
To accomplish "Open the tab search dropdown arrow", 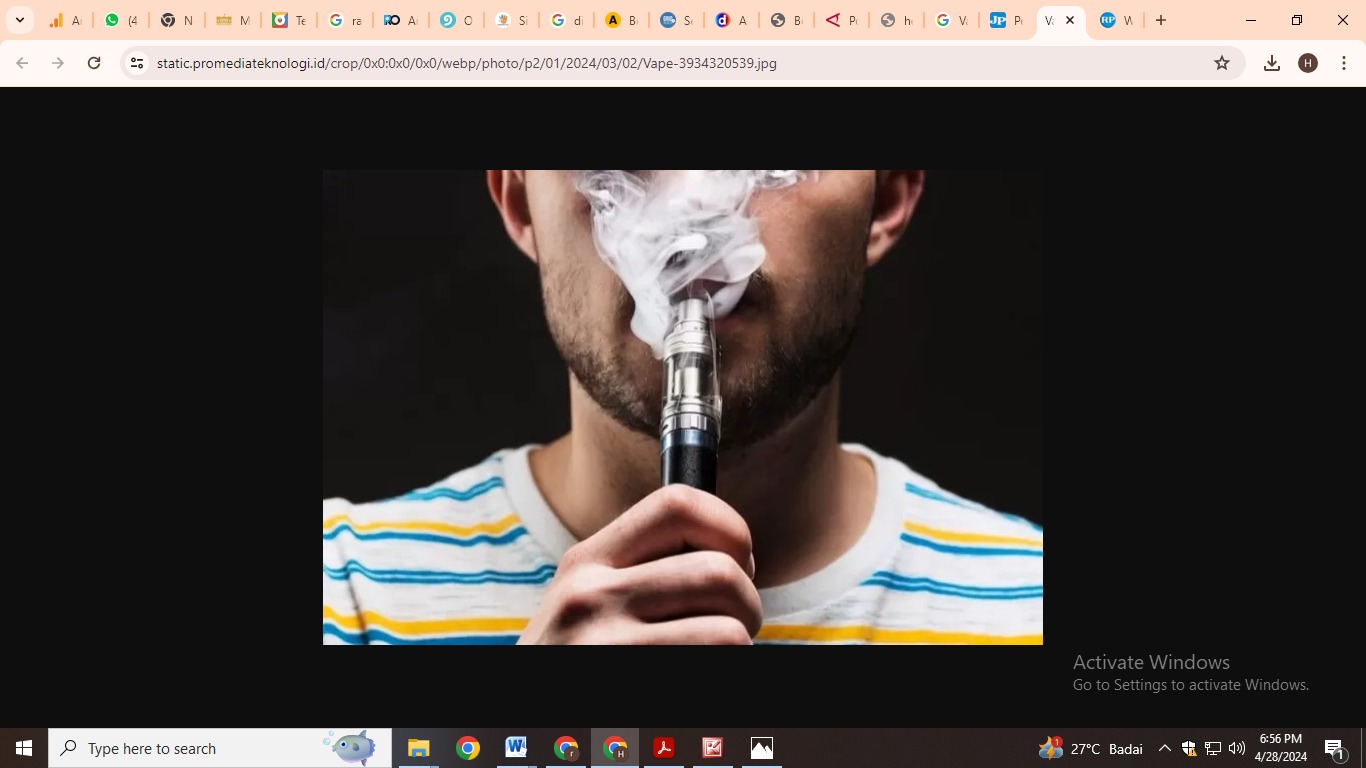I will click(19, 20).
